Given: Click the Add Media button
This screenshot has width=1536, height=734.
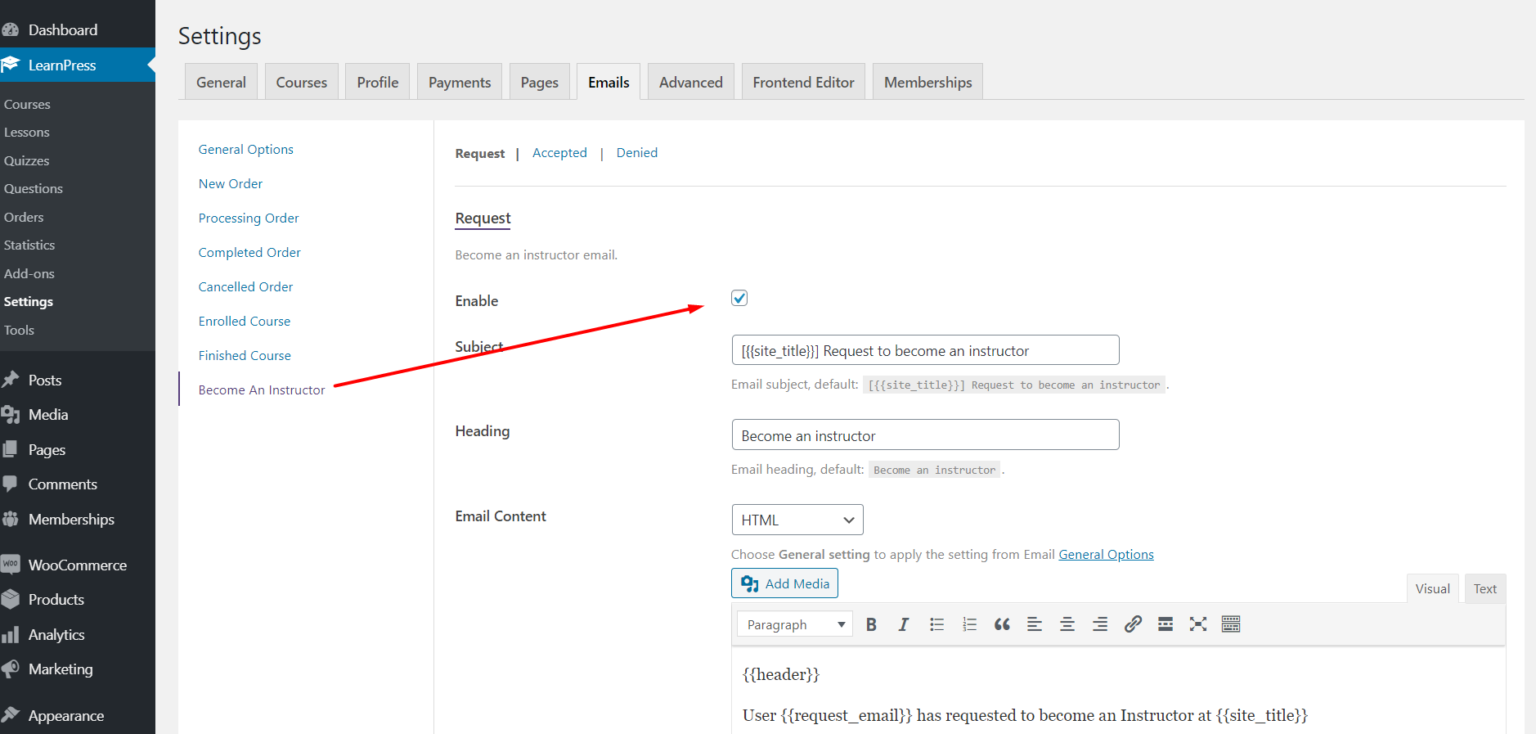Looking at the screenshot, I should [x=784, y=583].
